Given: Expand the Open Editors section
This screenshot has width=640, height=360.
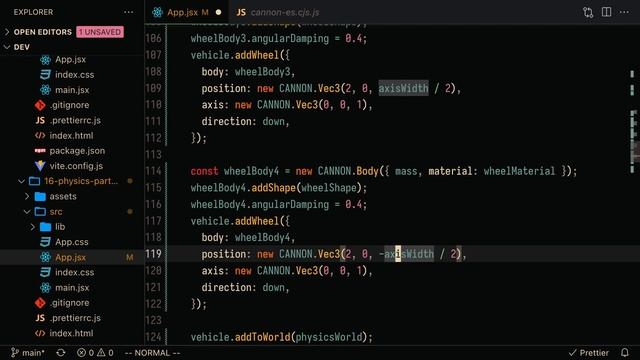Looking at the screenshot, I should click(x=42, y=32).
